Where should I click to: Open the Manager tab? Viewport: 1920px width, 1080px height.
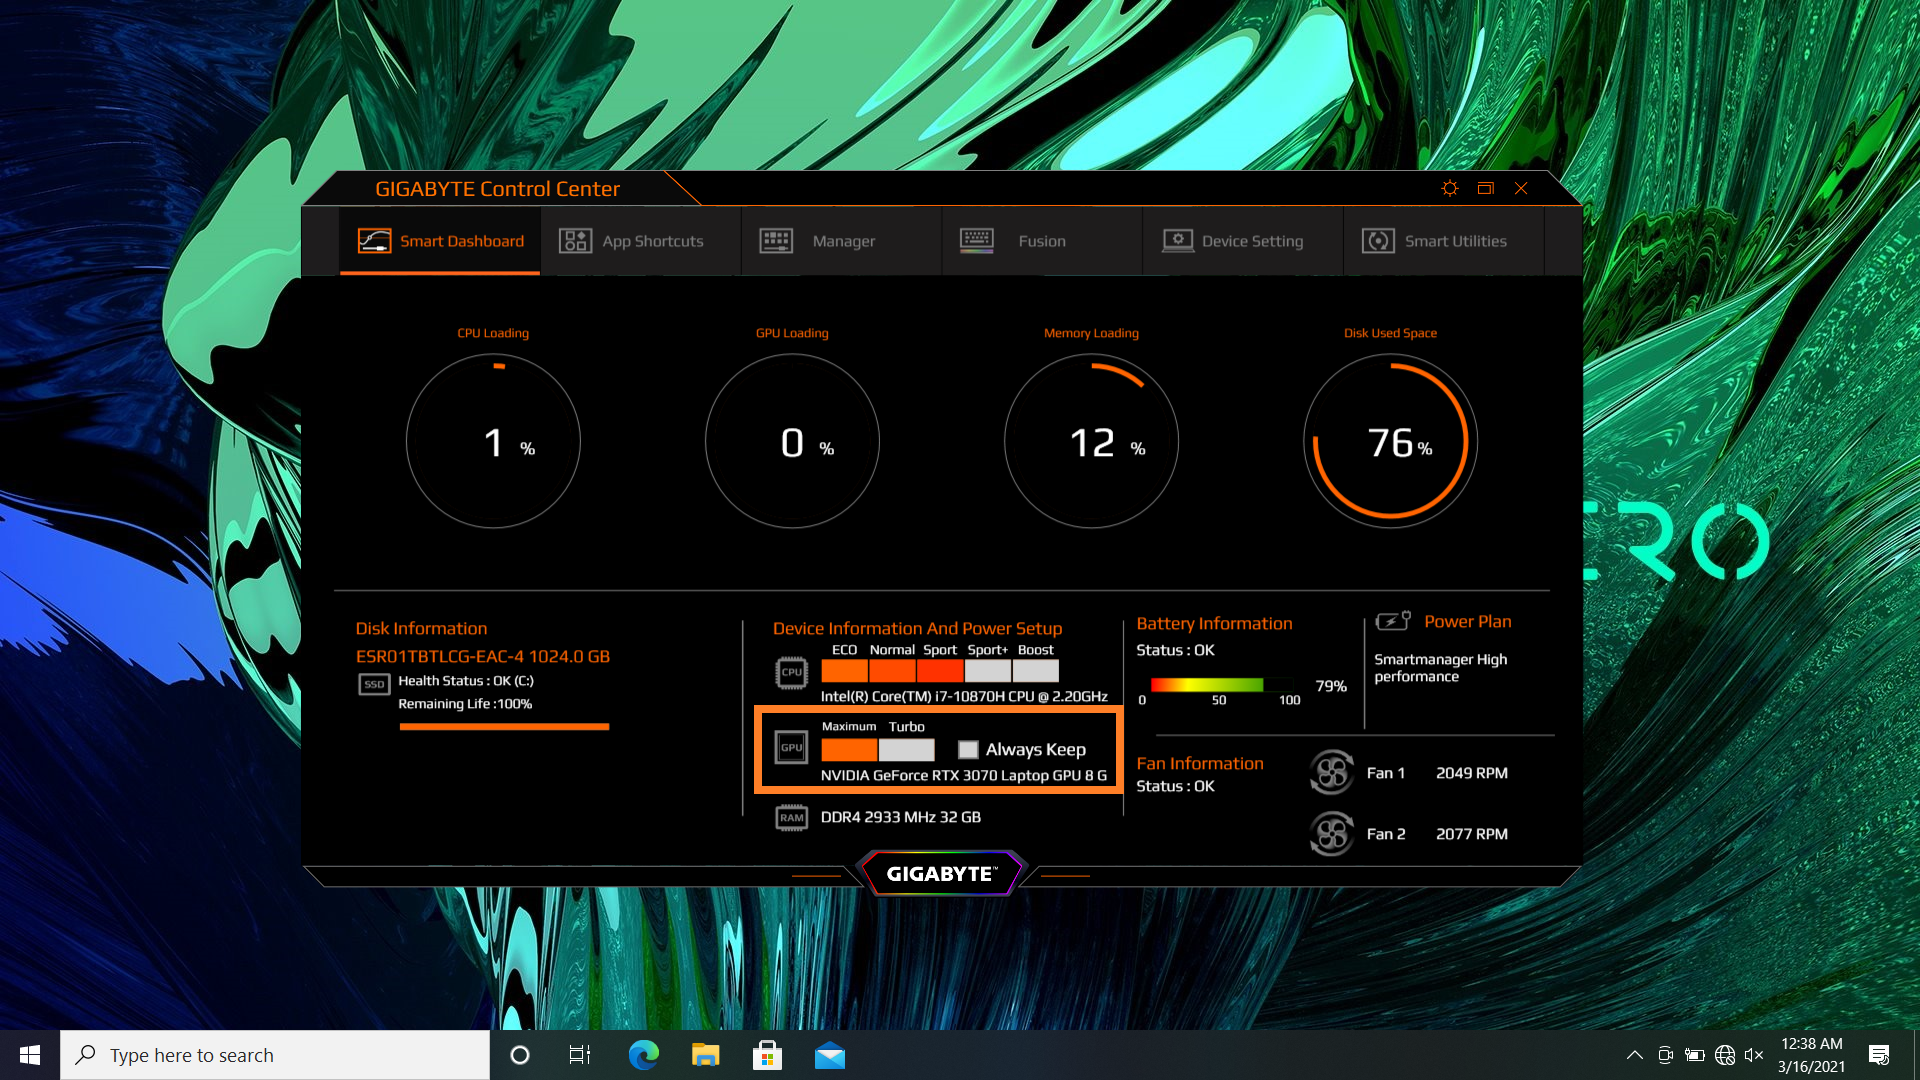point(841,241)
